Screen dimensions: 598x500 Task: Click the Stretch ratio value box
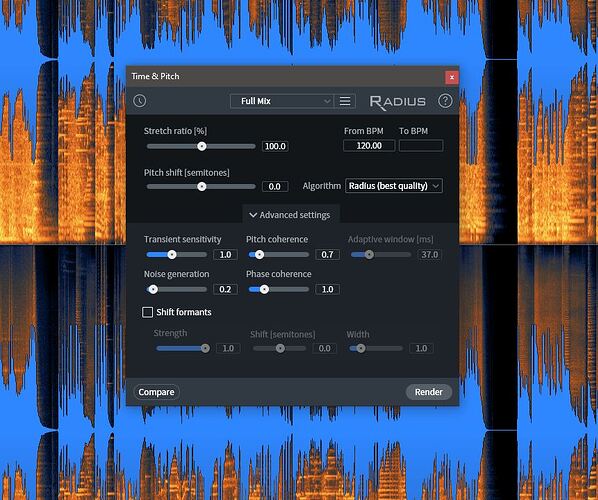[x=275, y=146]
